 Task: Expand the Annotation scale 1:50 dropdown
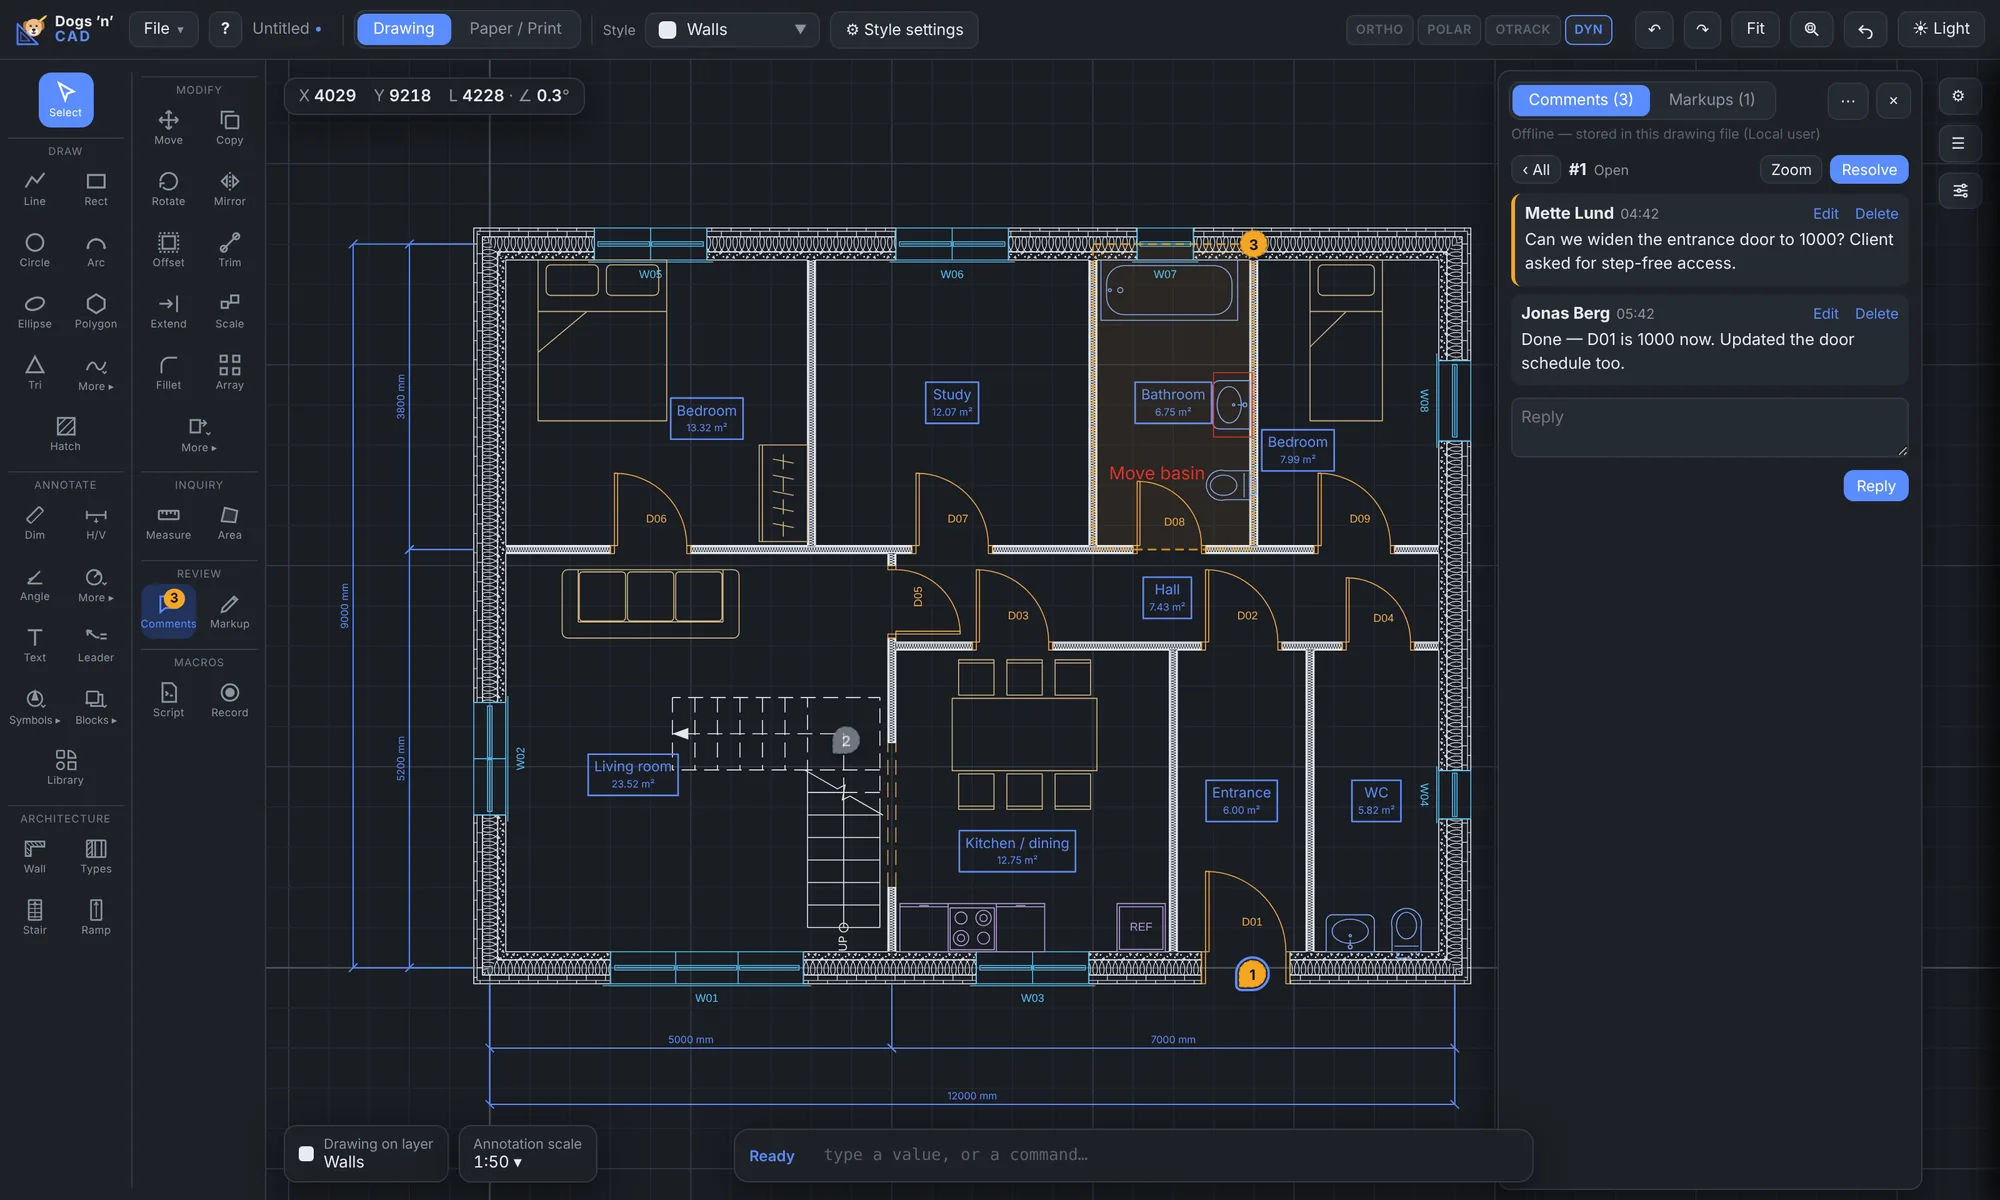pos(527,1153)
